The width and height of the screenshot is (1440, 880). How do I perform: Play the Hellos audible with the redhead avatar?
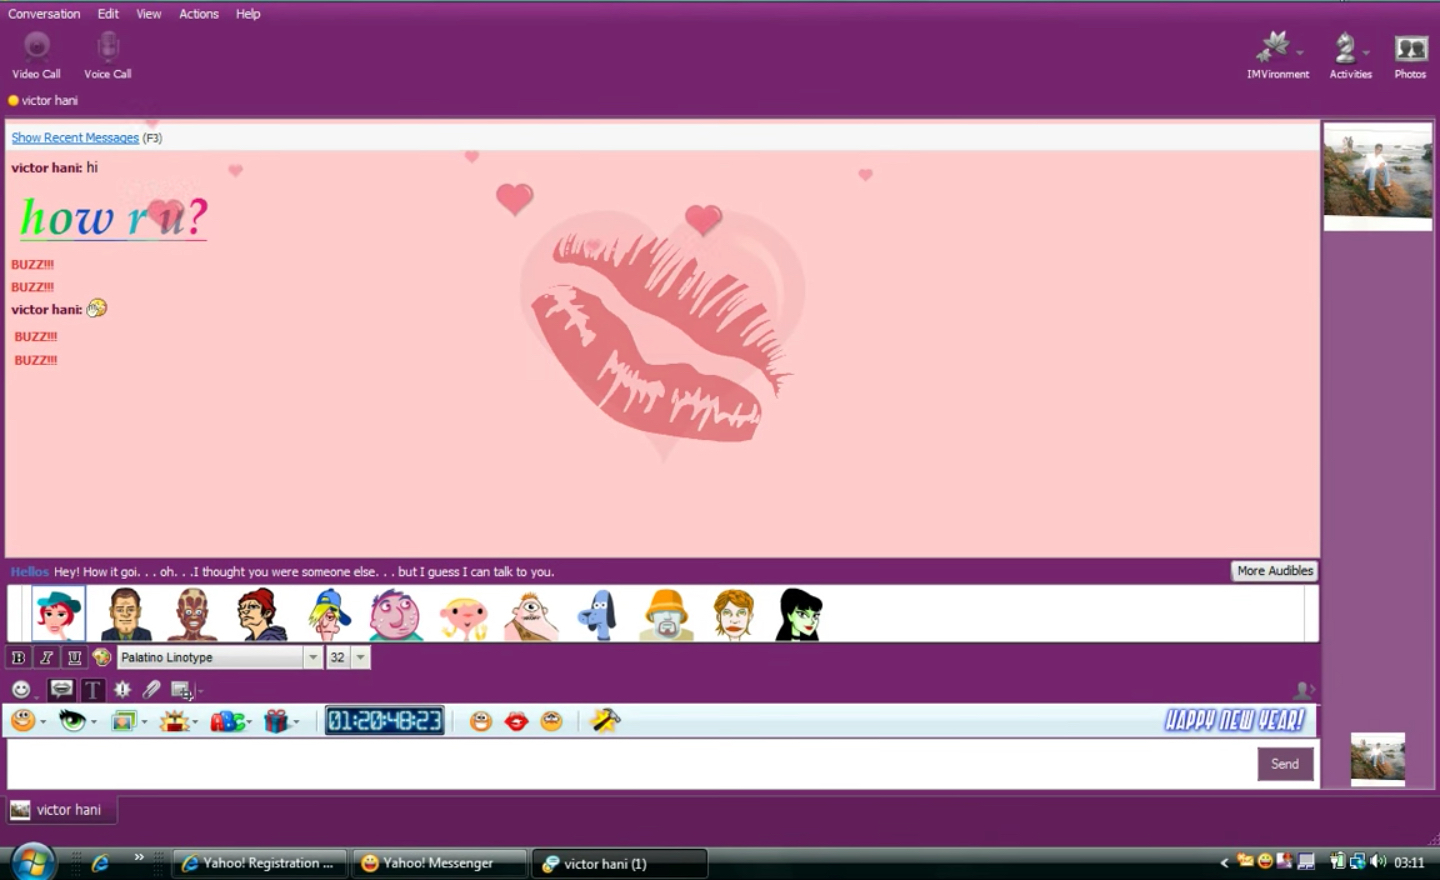point(59,613)
